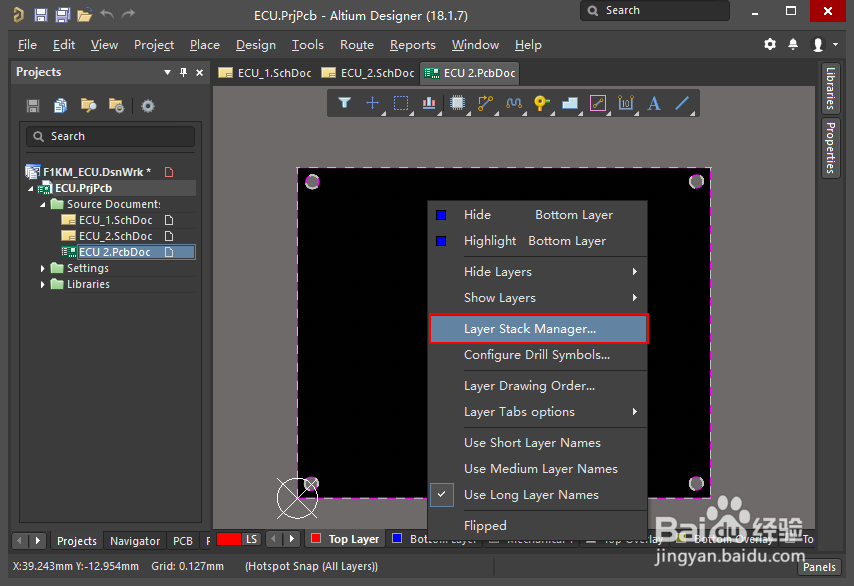Select the Place Polygon Plane tool

click(x=570, y=103)
